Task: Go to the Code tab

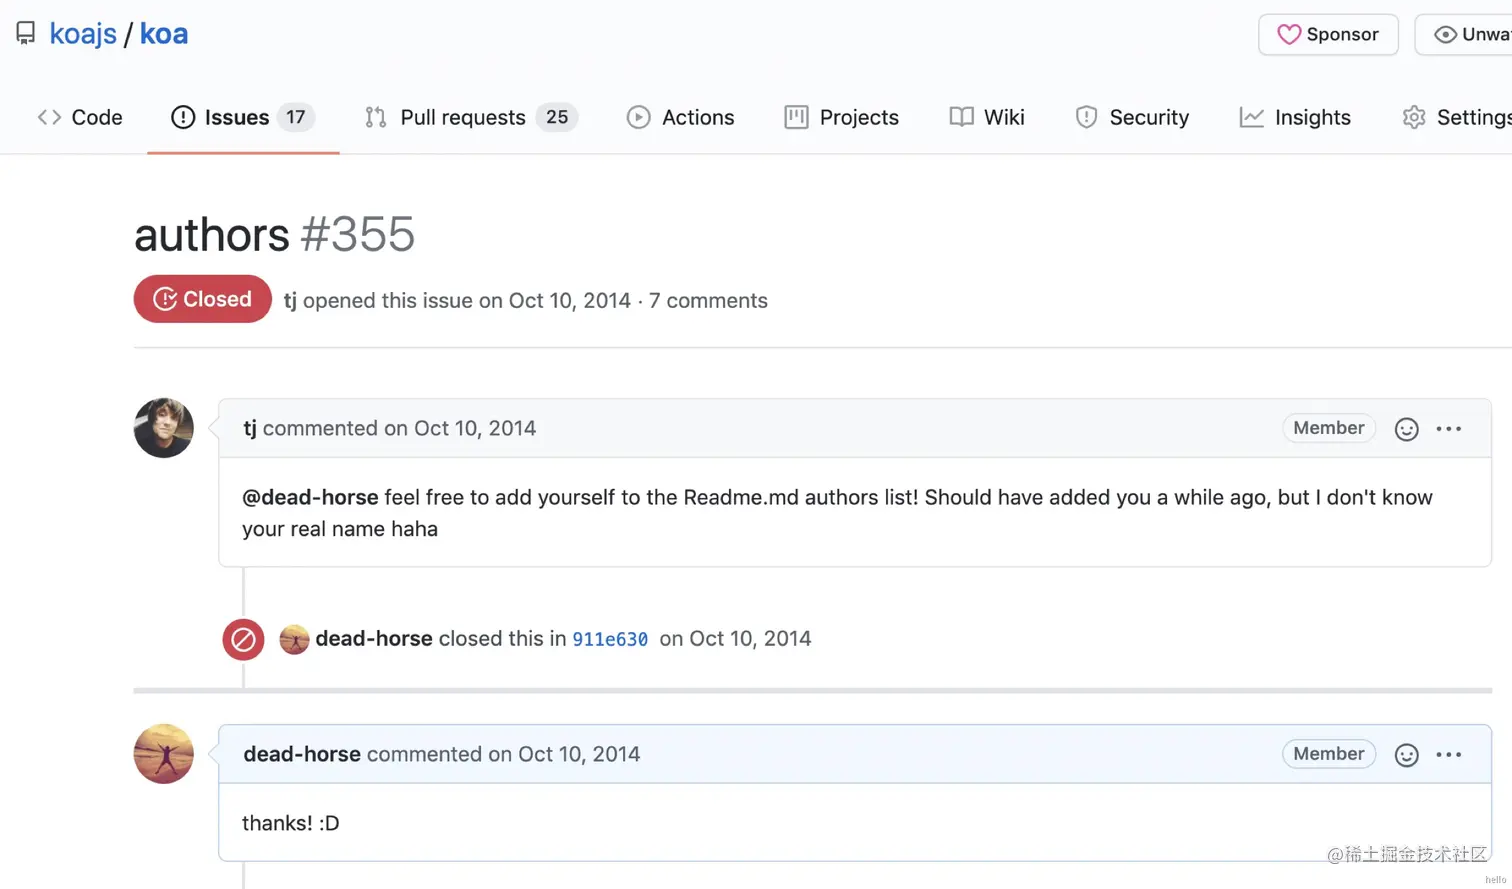Action: click(x=80, y=117)
